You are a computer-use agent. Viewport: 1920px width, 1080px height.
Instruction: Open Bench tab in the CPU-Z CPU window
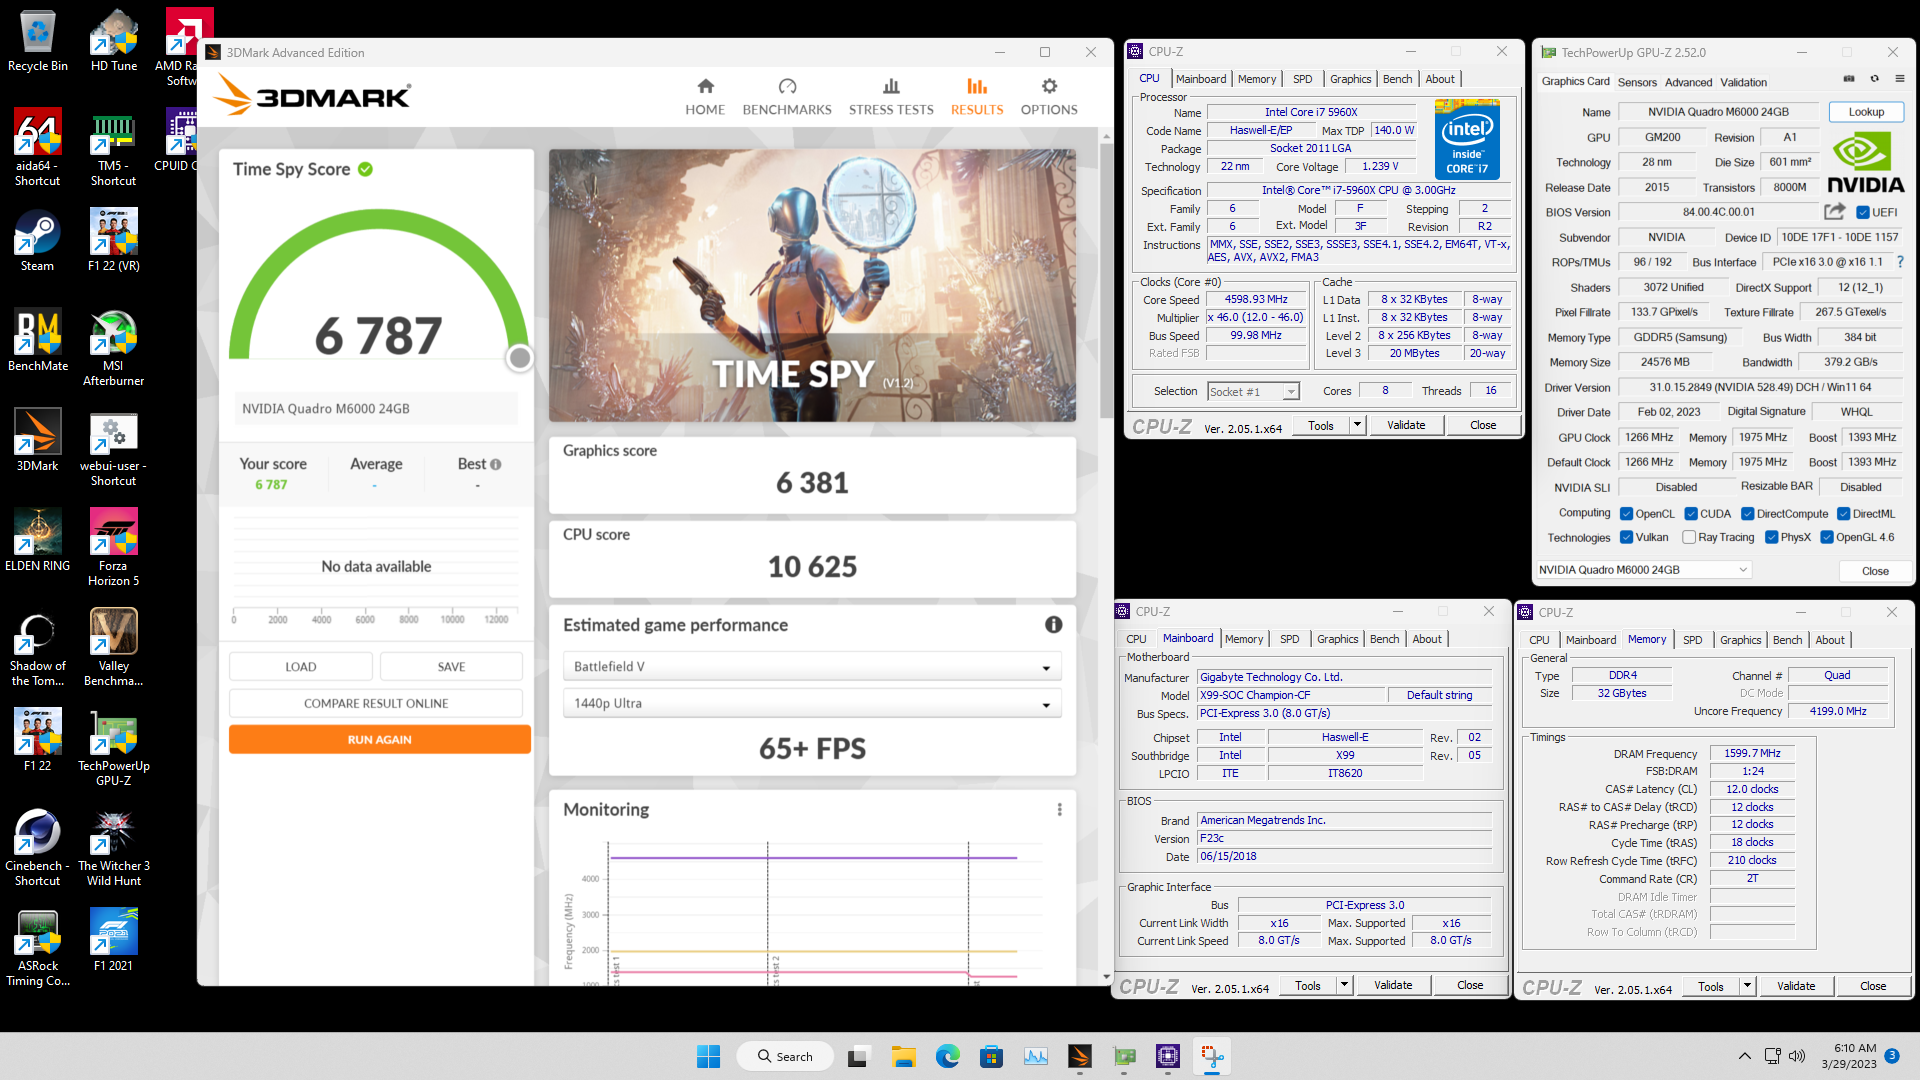[x=1397, y=79]
